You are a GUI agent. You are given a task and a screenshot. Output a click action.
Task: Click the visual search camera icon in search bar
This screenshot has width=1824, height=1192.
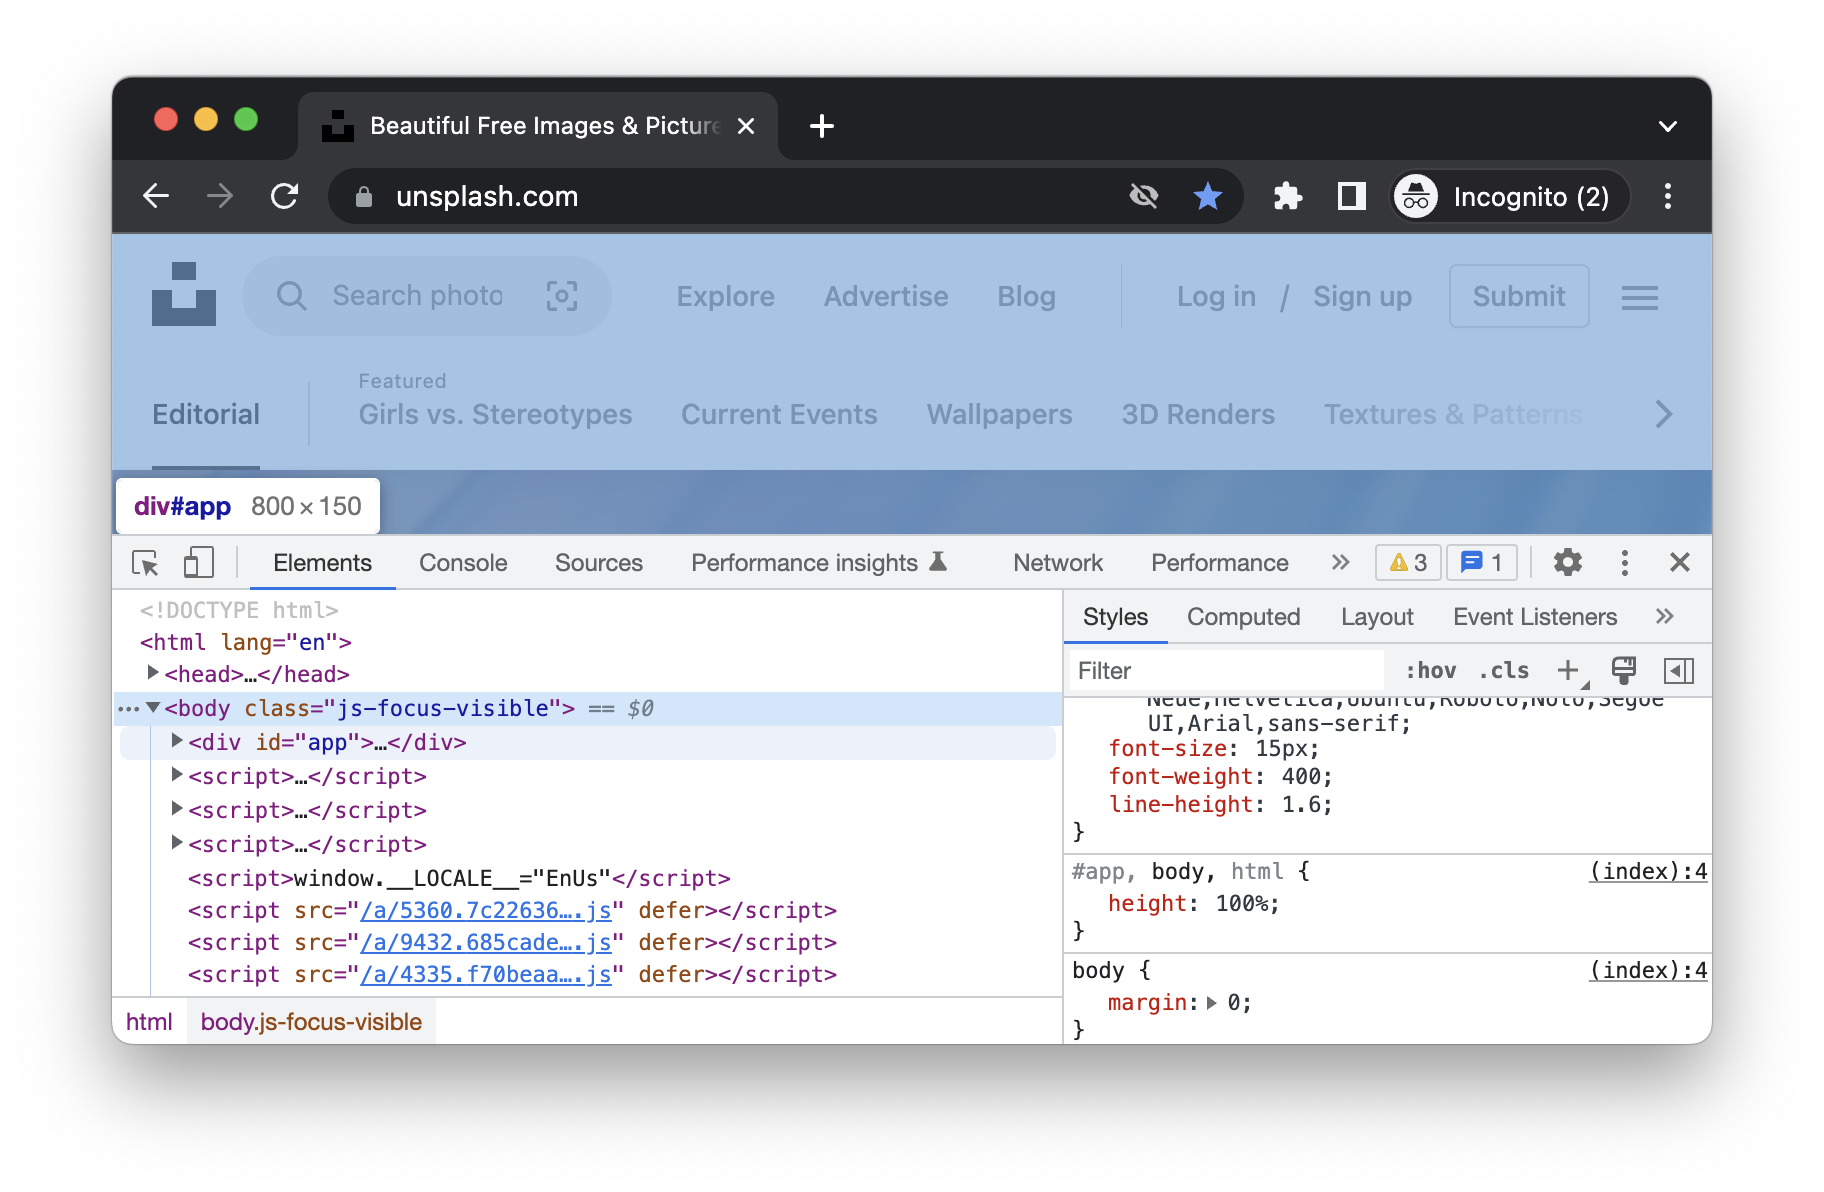click(x=562, y=296)
